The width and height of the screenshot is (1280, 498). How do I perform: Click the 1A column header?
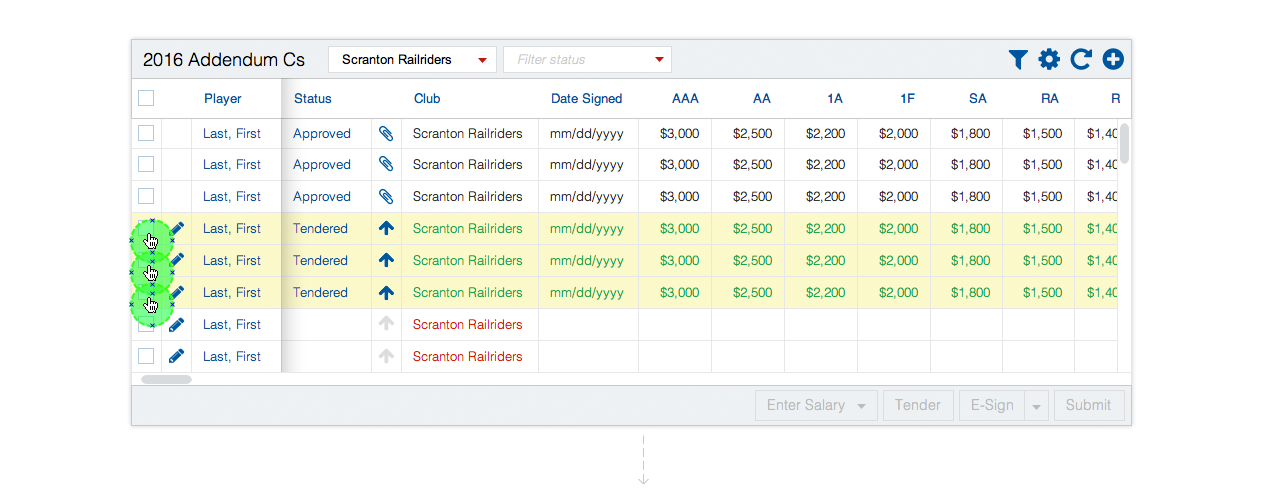pos(835,98)
